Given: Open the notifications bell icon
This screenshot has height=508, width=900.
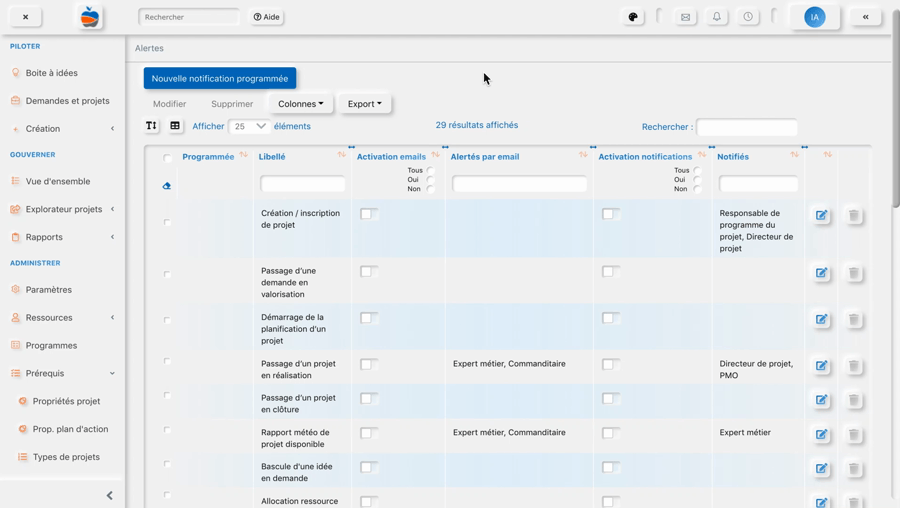Looking at the screenshot, I should 717,17.
